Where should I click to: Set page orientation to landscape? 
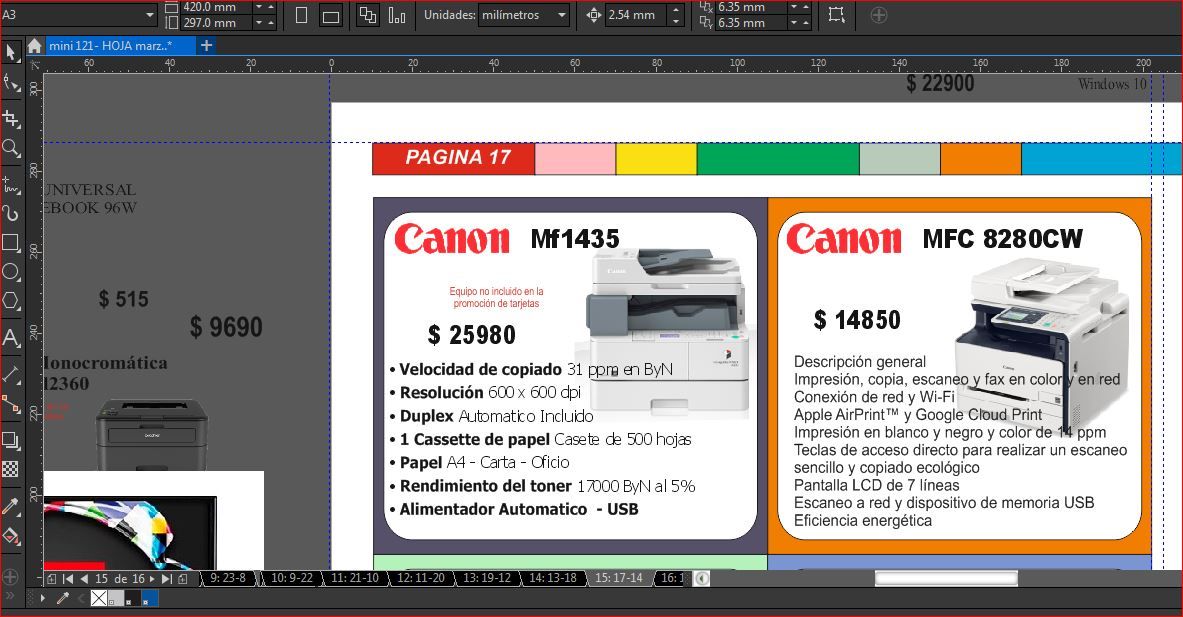(x=330, y=16)
